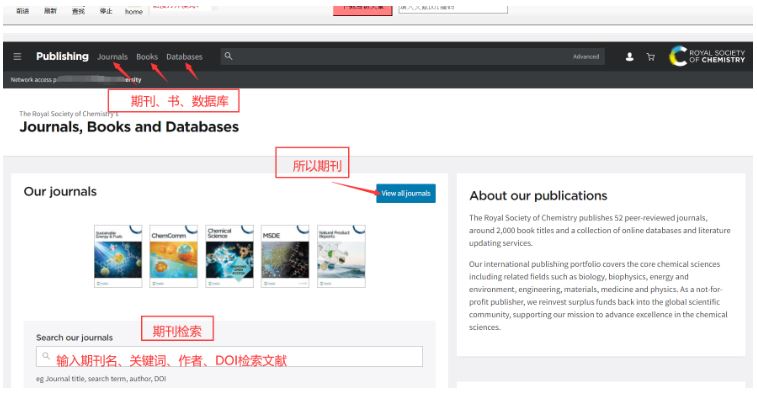Select the About our publications heading
Image resolution: width=757 pixels, height=398 pixels.
[x=538, y=196]
